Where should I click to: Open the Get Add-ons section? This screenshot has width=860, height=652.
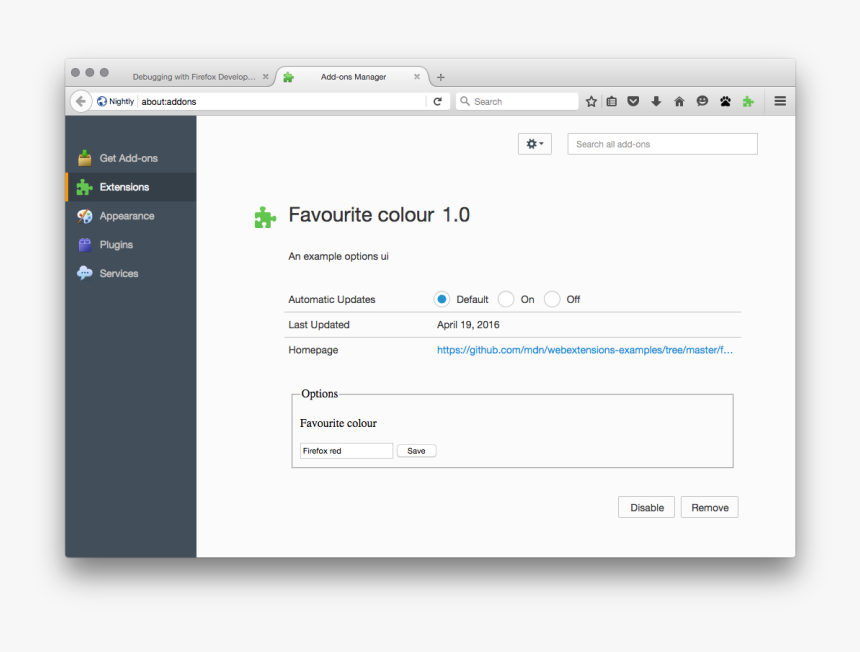(131, 158)
